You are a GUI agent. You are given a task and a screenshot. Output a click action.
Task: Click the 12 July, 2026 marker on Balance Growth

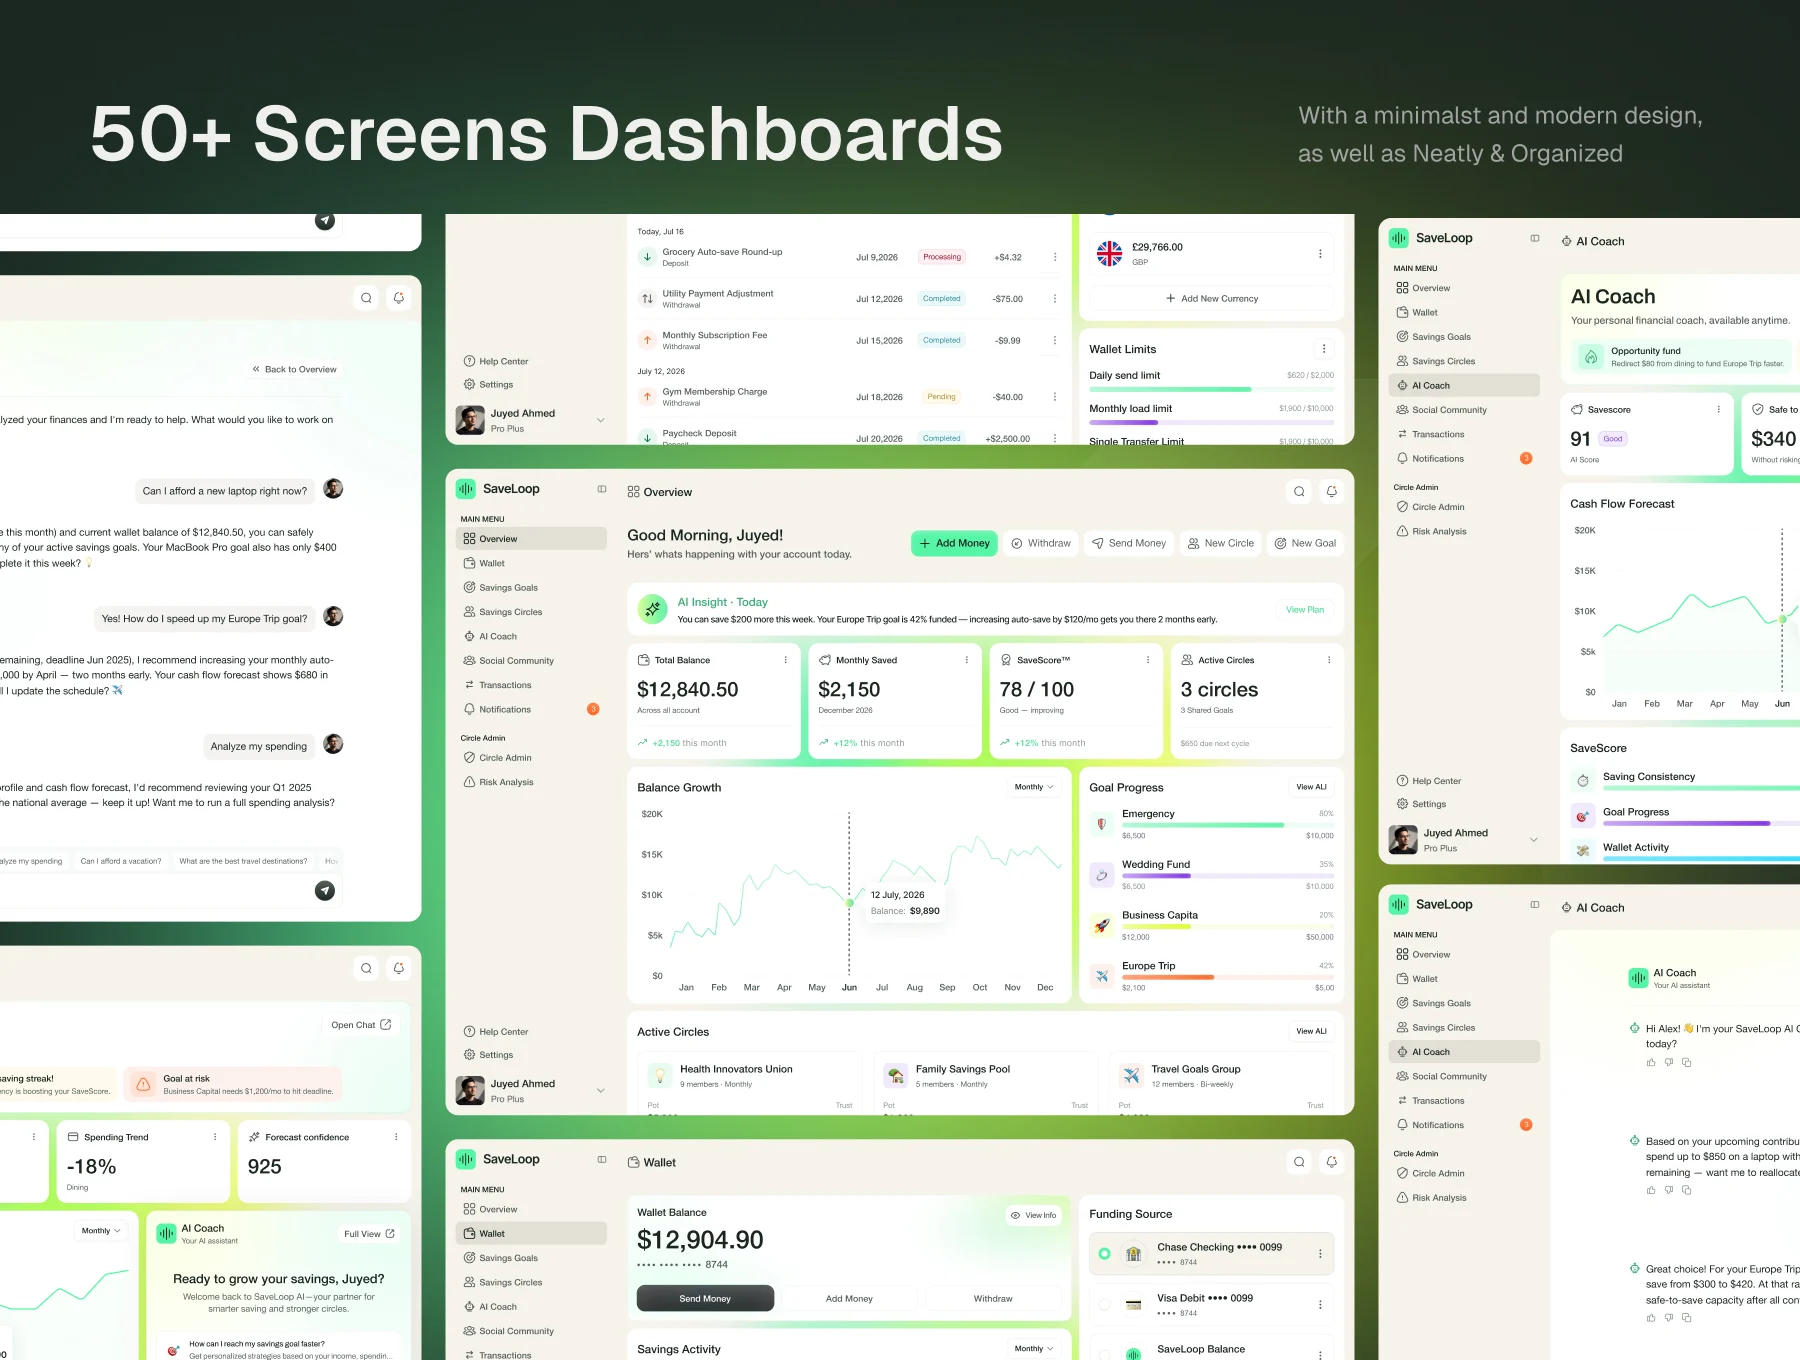click(x=850, y=903)
